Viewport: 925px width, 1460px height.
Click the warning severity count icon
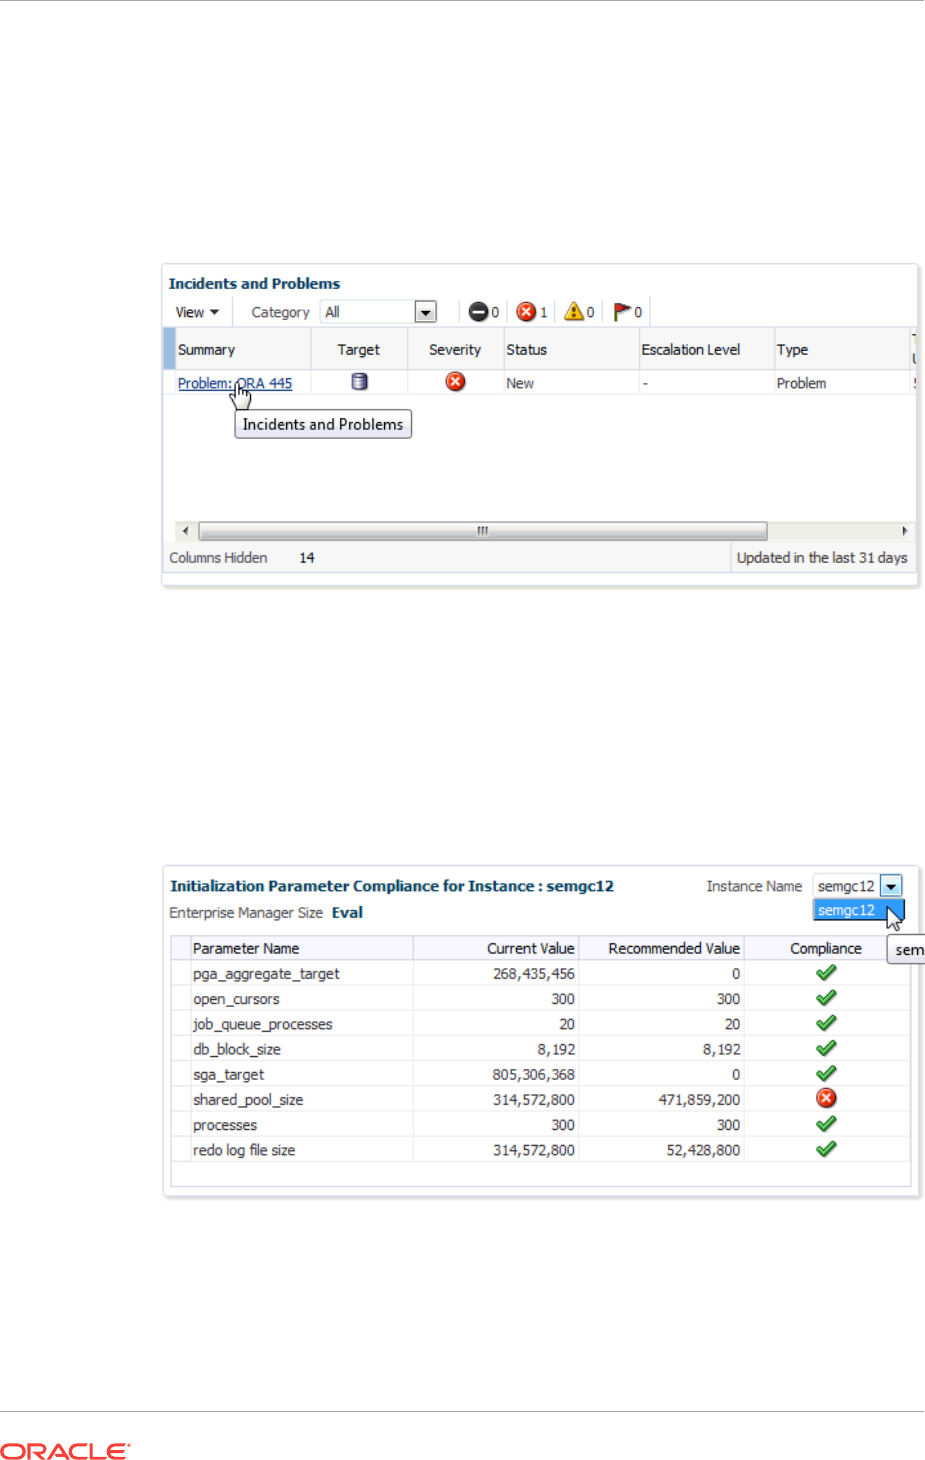coord(573,312)
